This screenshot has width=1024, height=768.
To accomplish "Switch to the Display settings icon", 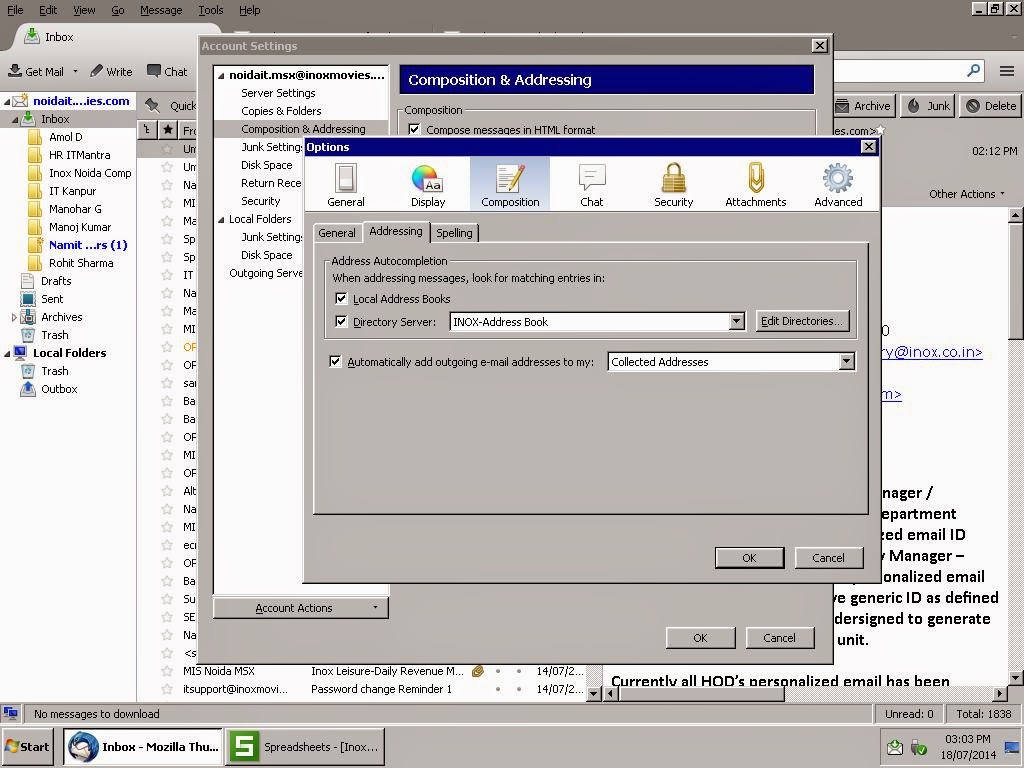I will click(427, 183).
